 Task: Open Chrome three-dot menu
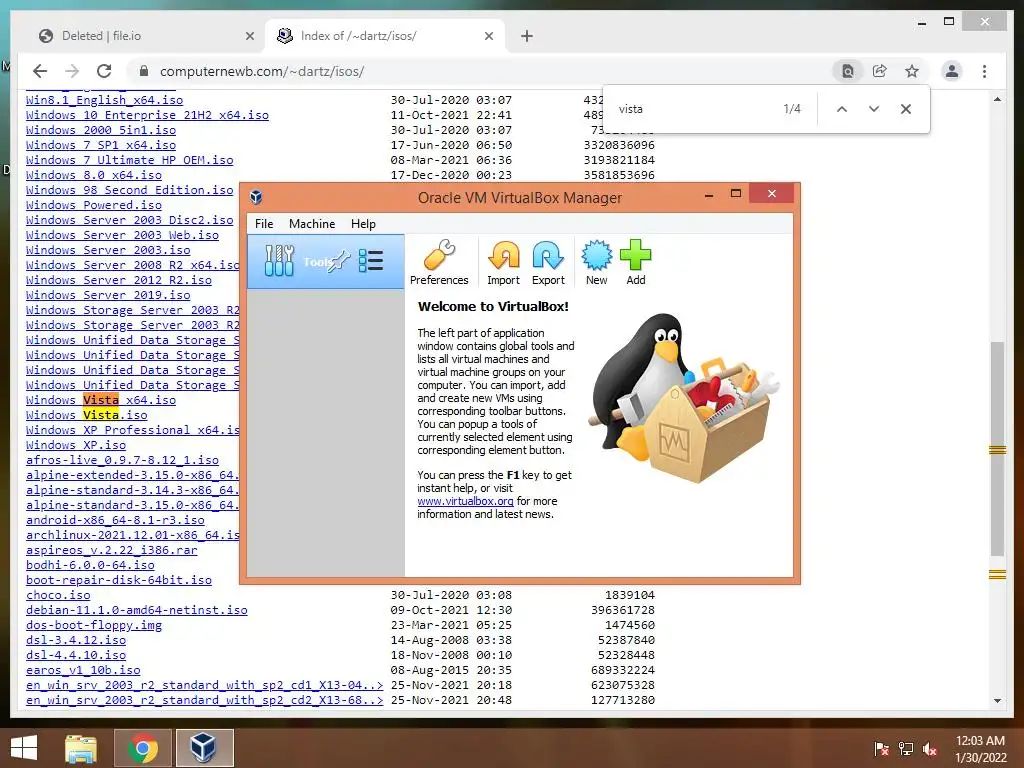(984, 71)
